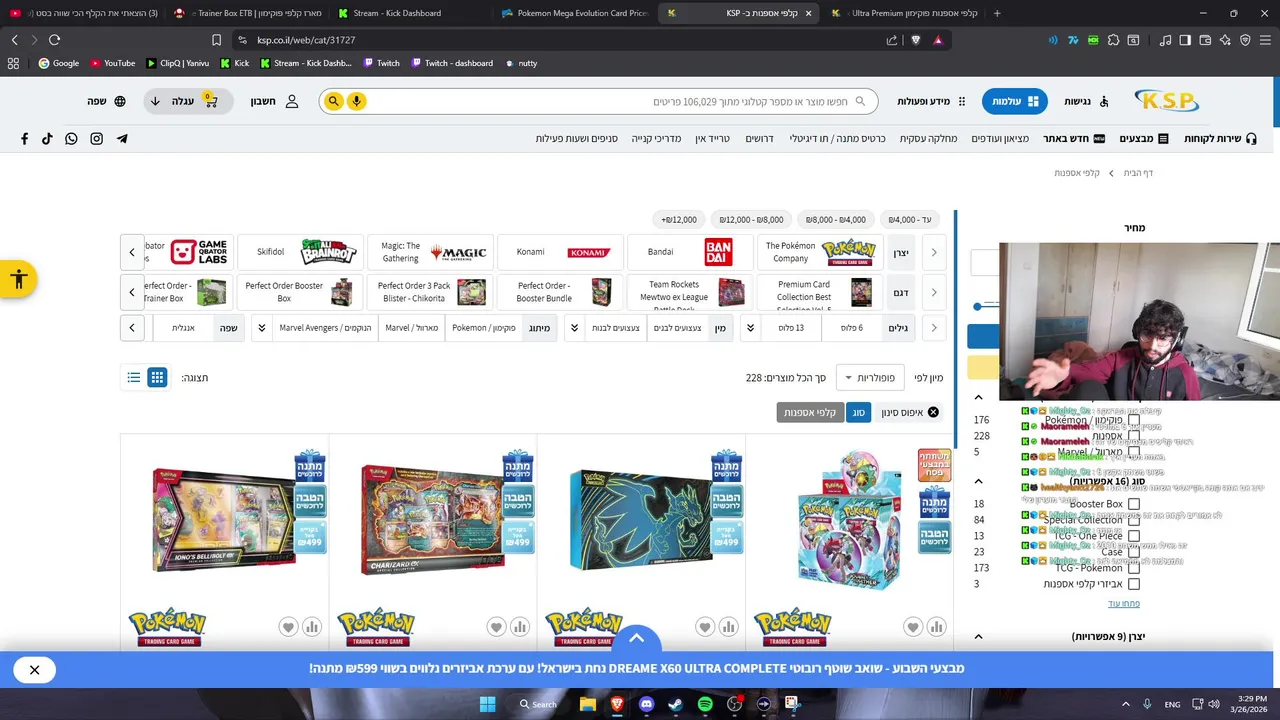Open the sort by פופולריות dropdown
The image size is (1280, 720).
(x=870, y=378)
